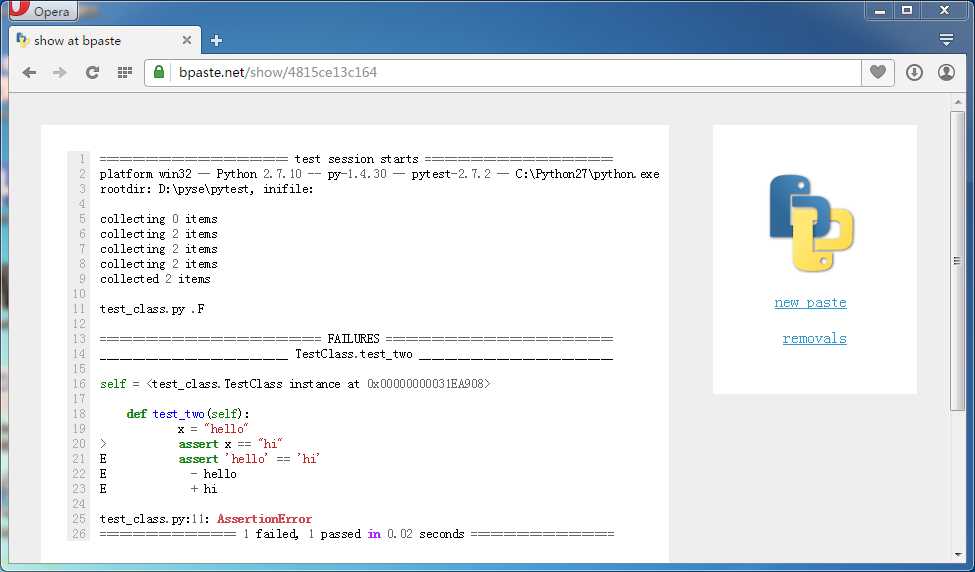
Task: Bookmark page with heart icon
Action: pyautogui.click(x=877, y=73)
